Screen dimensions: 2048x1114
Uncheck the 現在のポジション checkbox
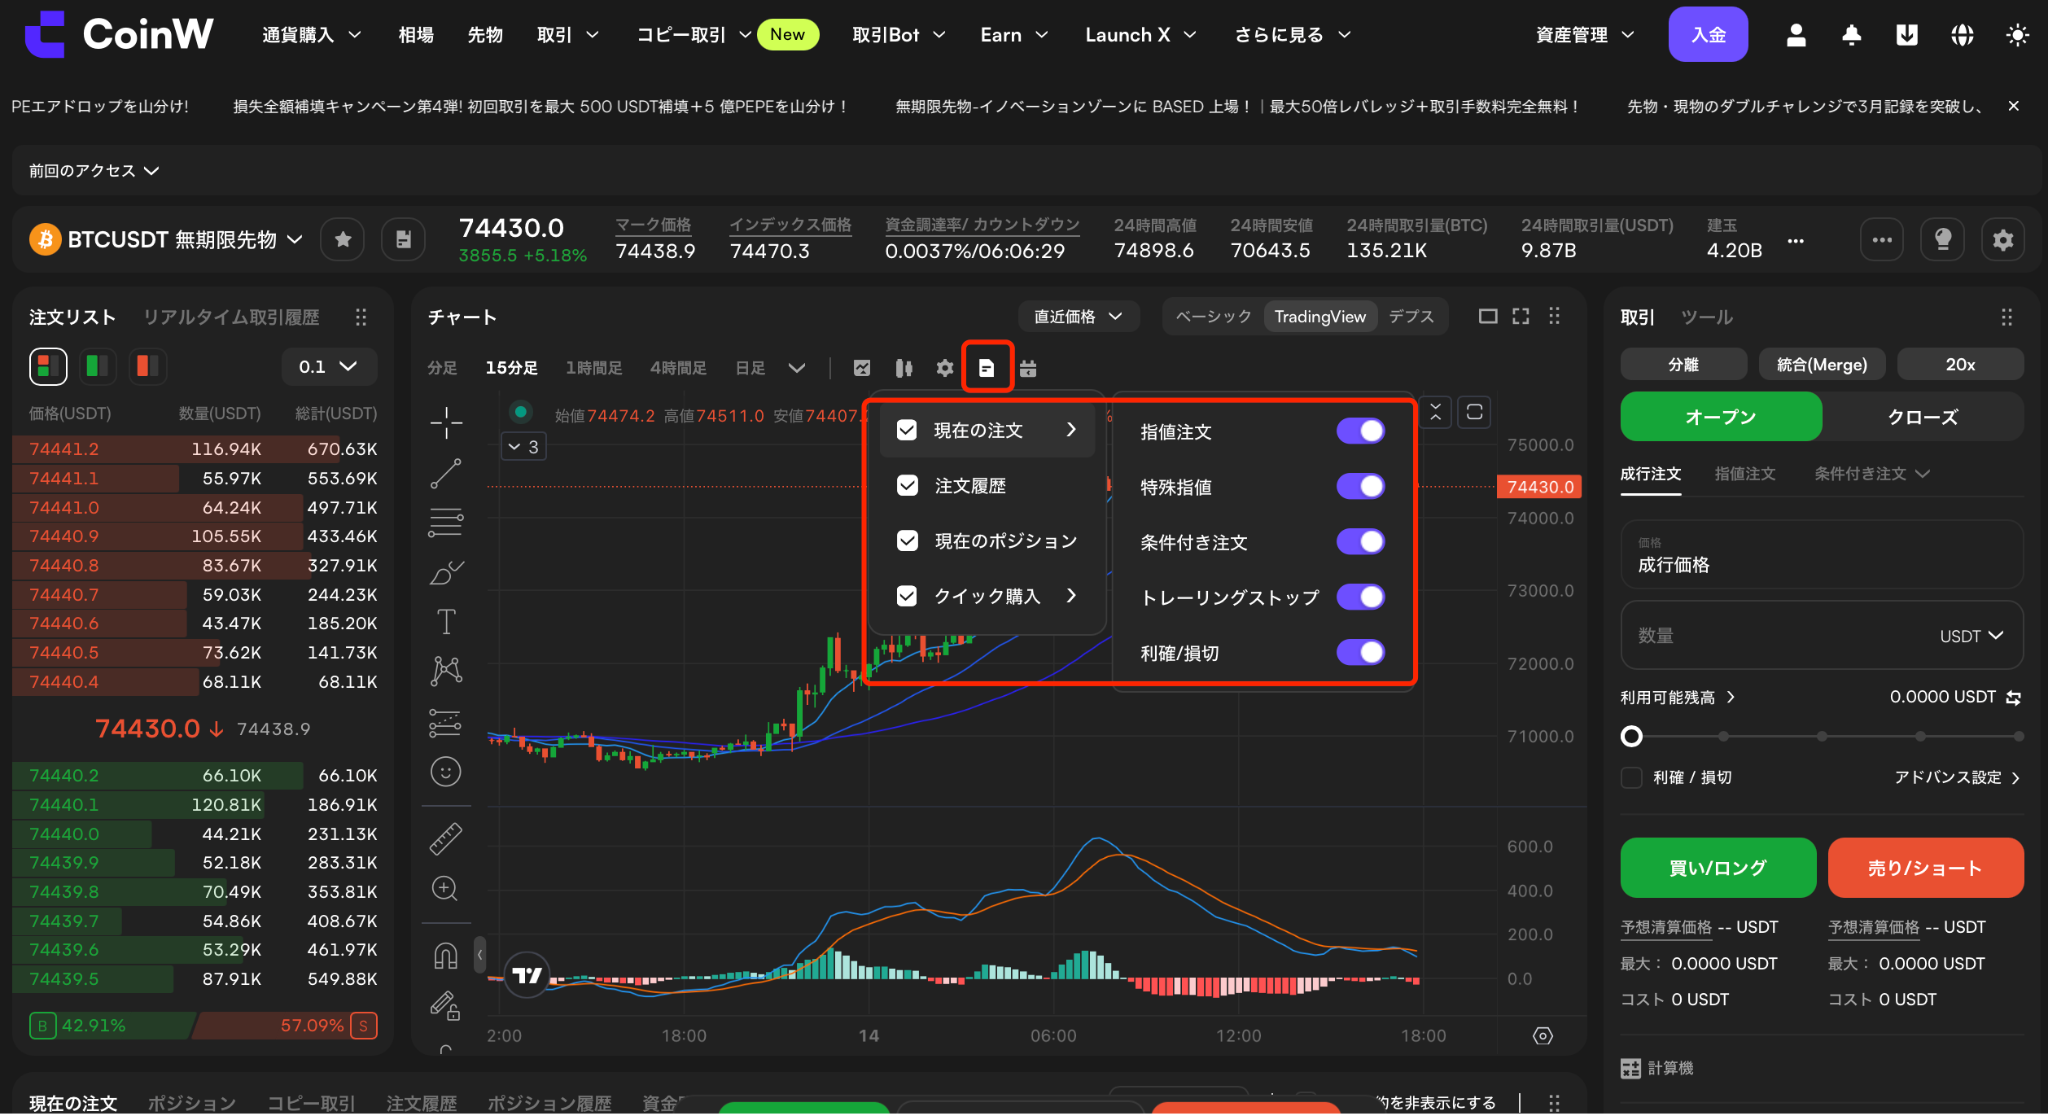tap(907, 540)
